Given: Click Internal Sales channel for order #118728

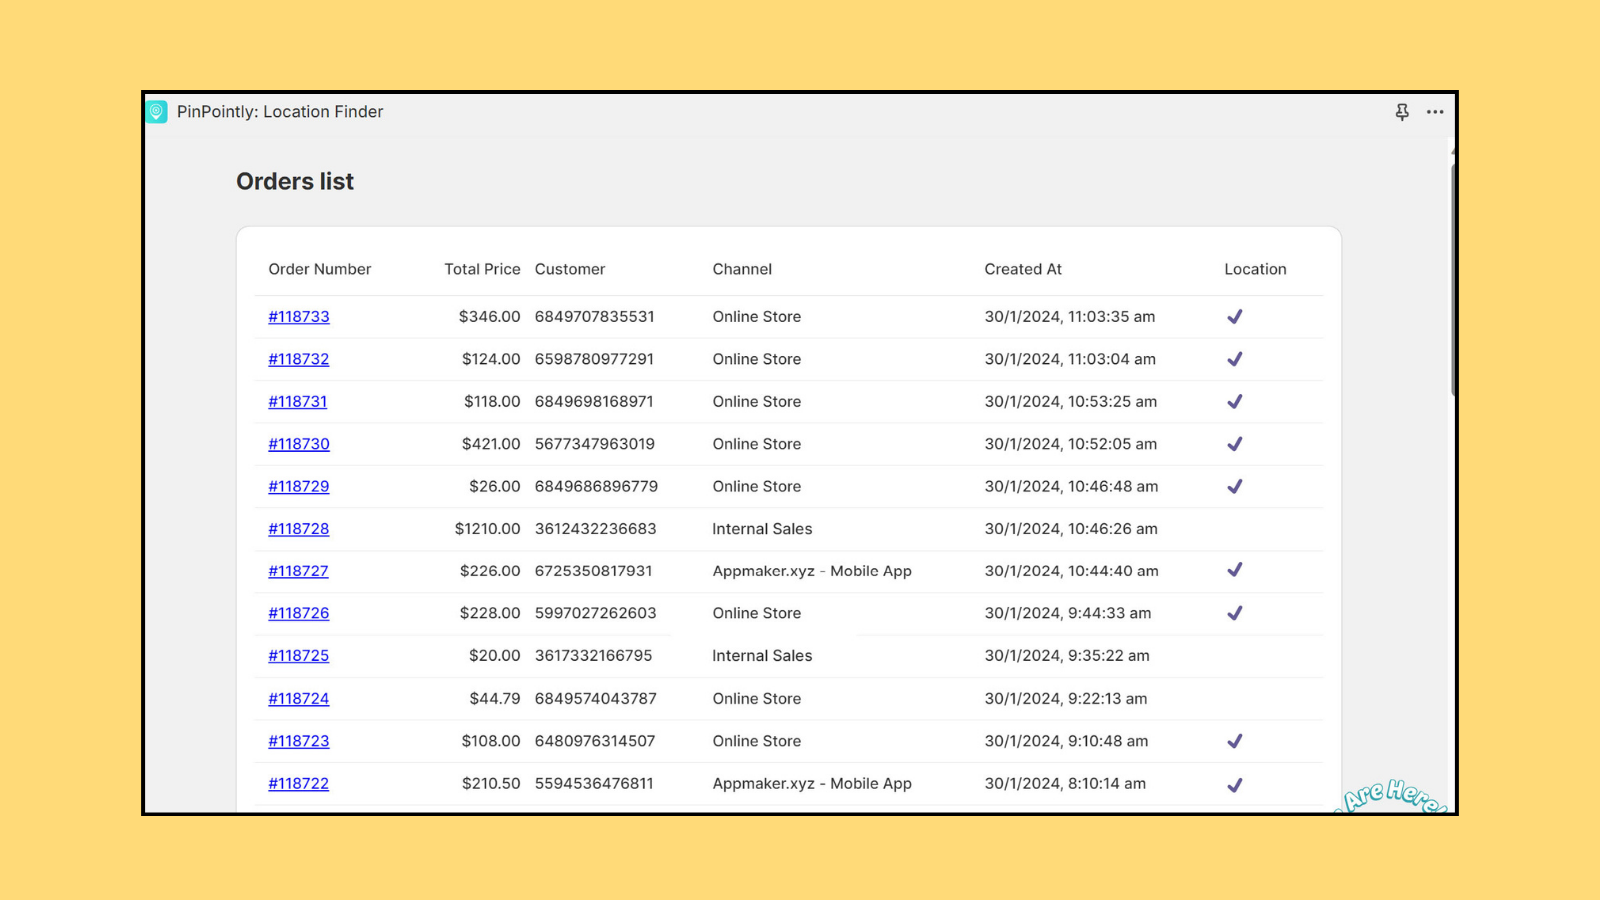Looking at the screenshot, I should [762, 529].
